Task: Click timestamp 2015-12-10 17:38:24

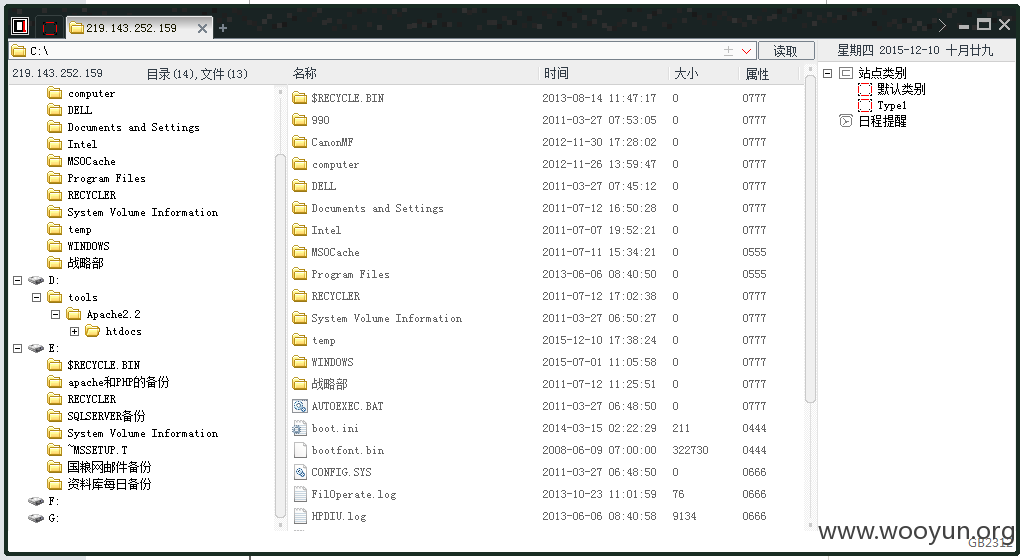Action: [599, 340]
